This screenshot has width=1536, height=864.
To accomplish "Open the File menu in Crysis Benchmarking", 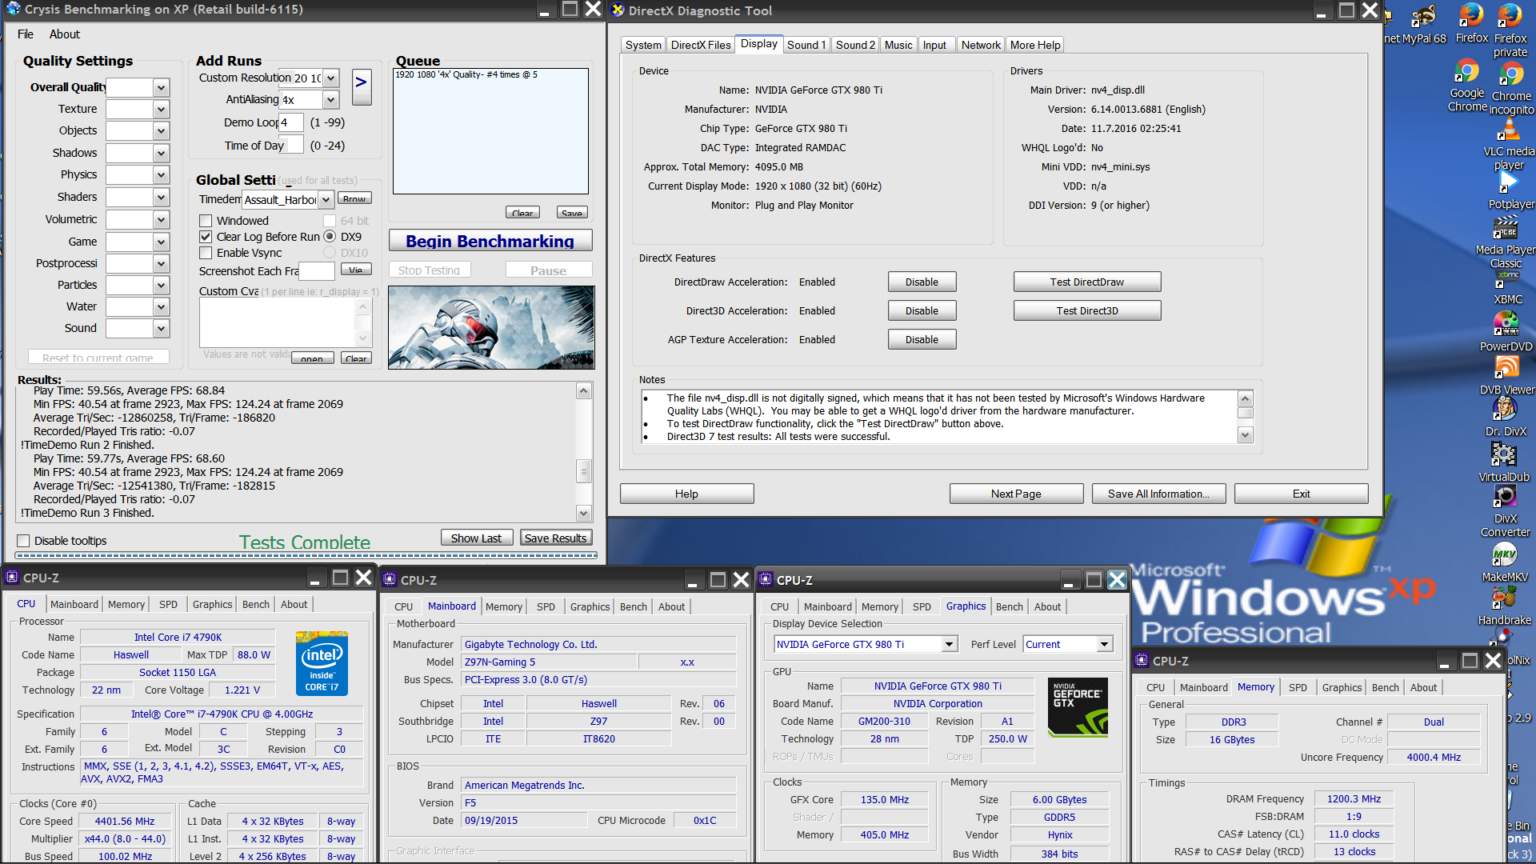I will coord(24,33).
